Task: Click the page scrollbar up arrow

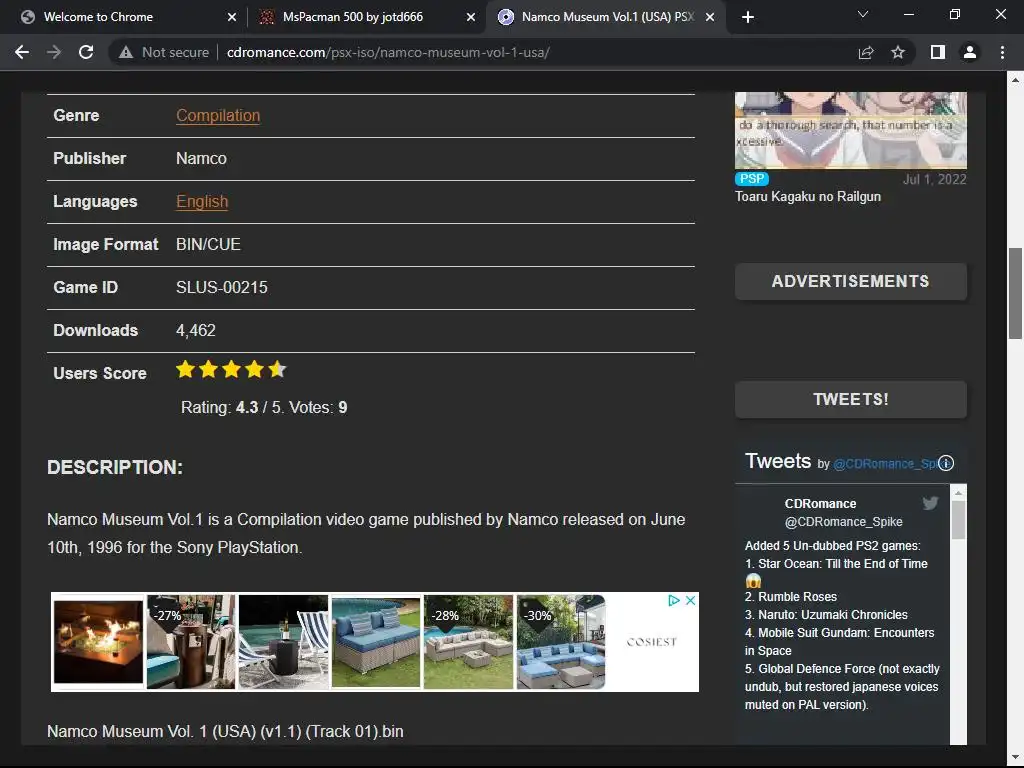Action: (1016, 80)
